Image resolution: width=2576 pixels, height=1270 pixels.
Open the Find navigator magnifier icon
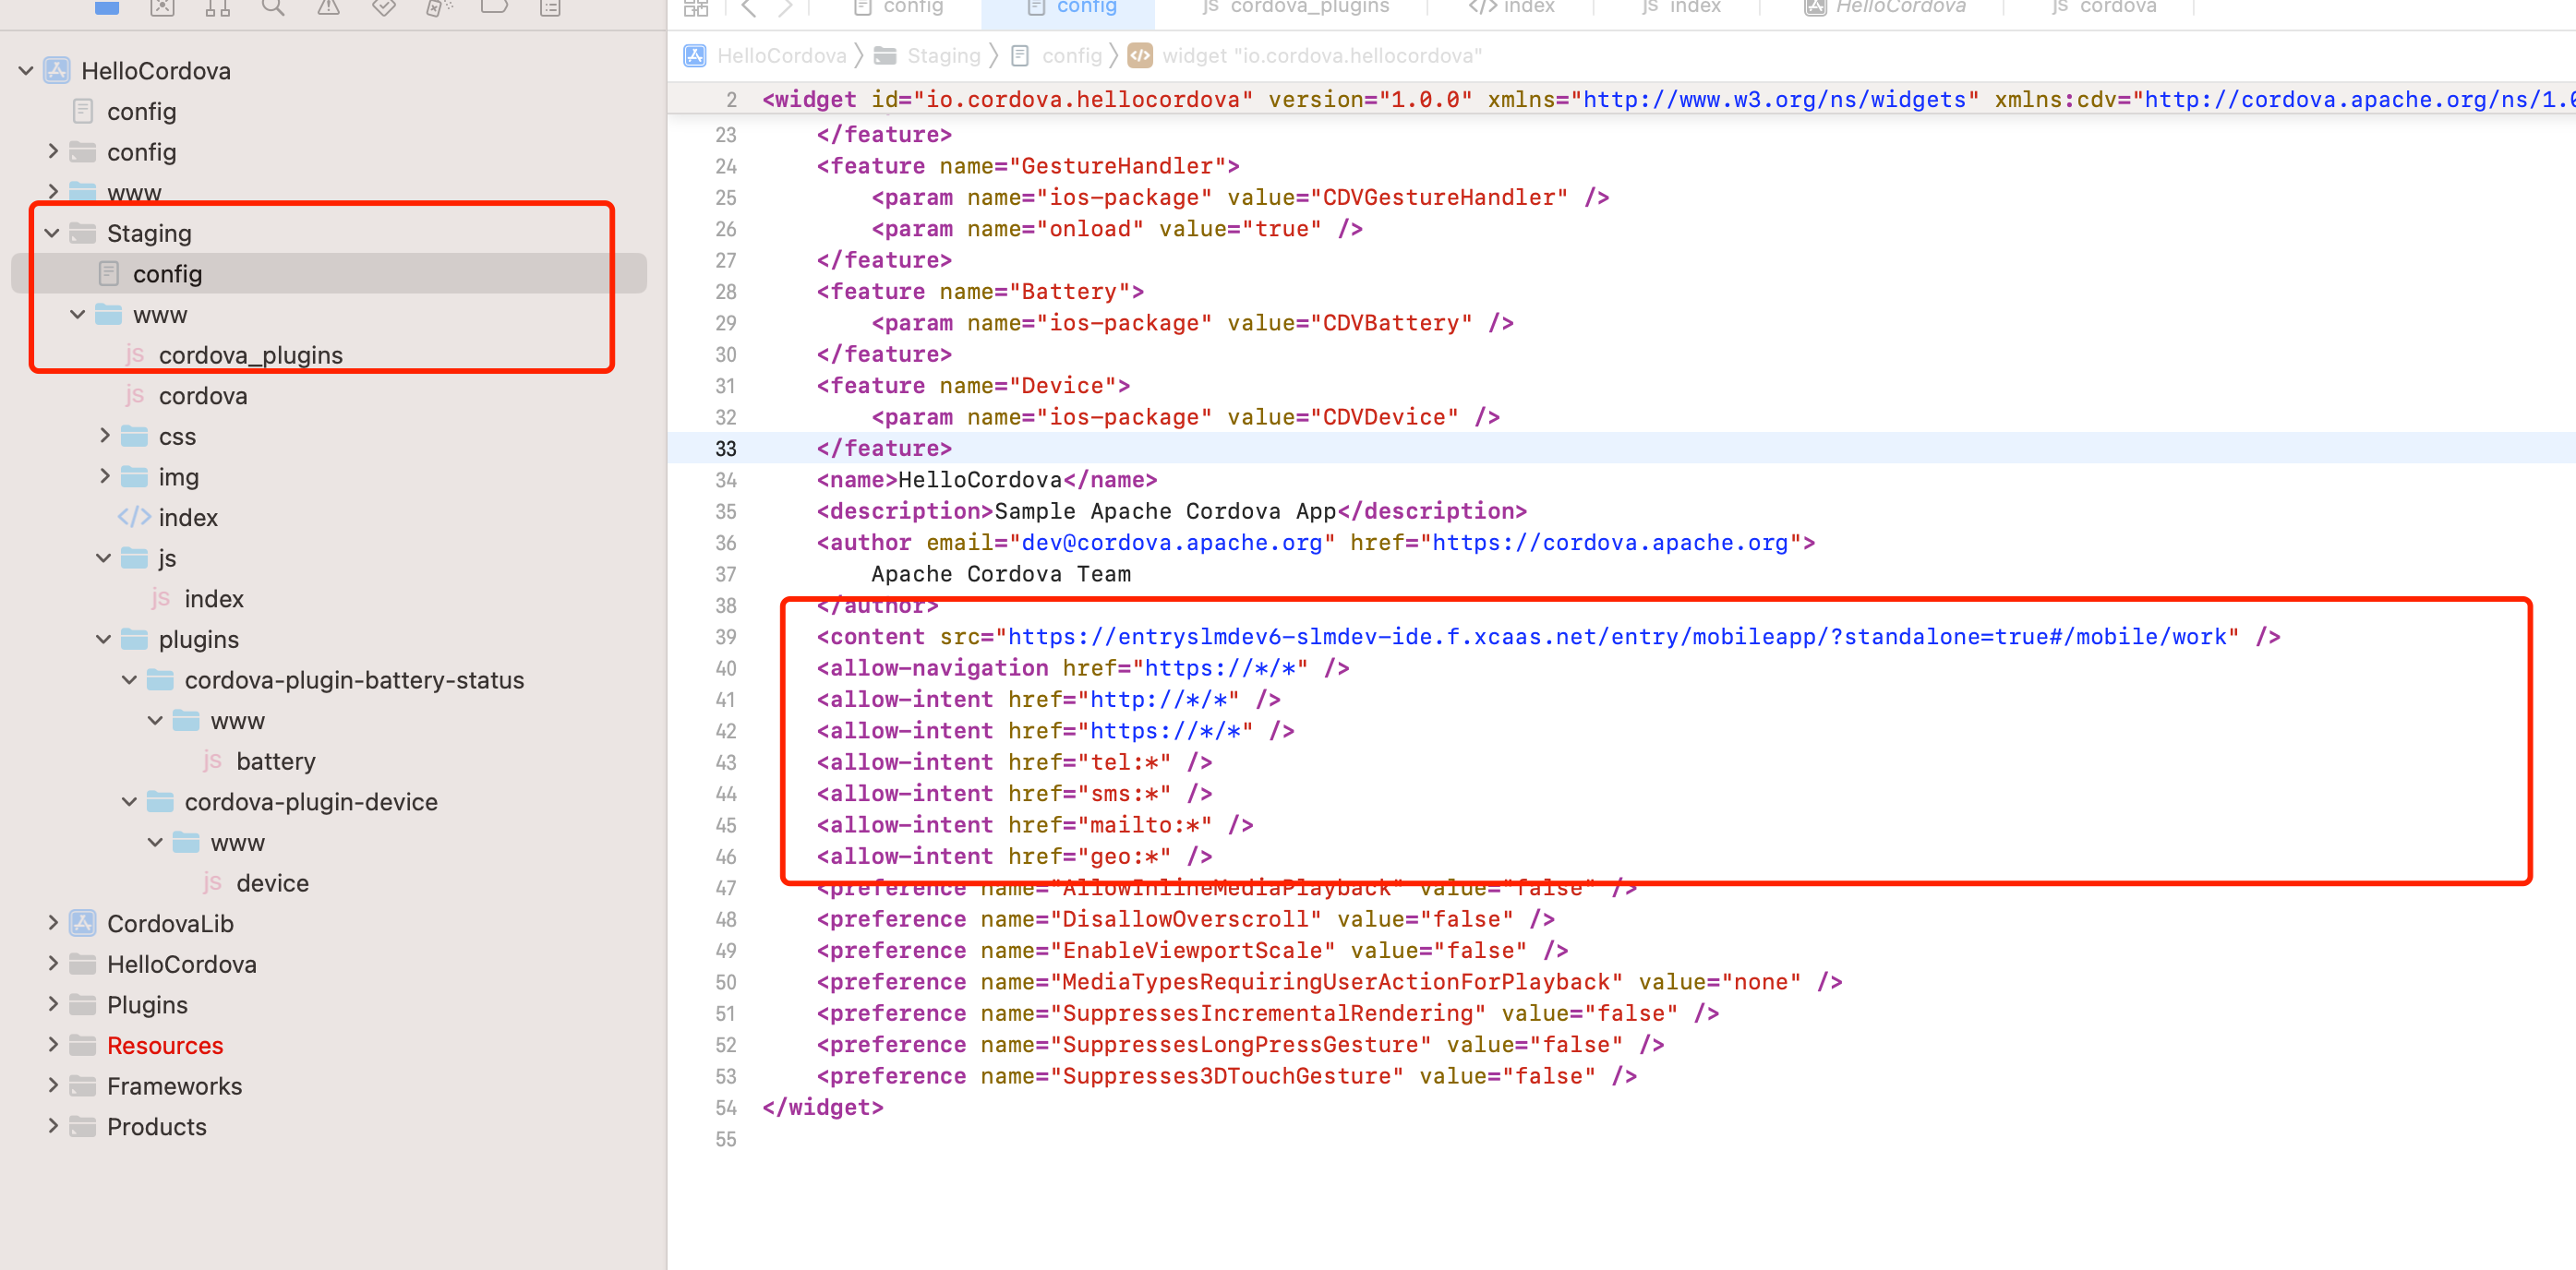coord(272,8)
